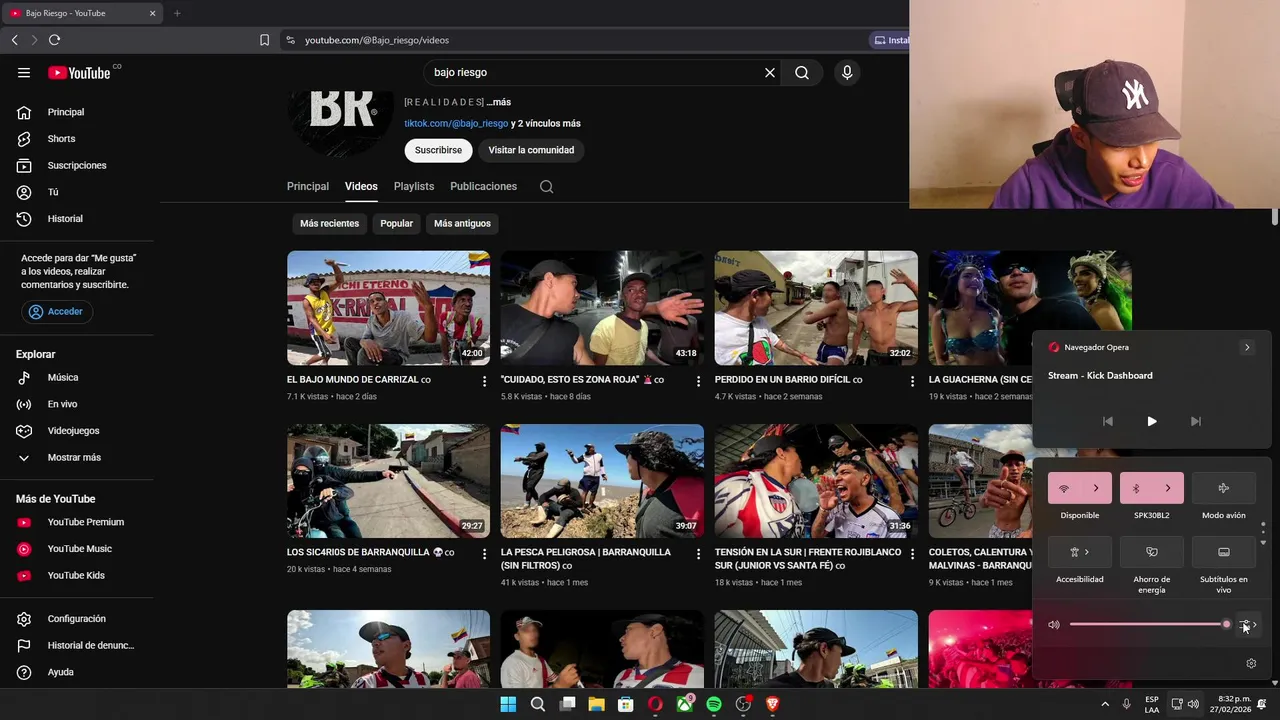
Task: Open options menu for PERDIDO EN UN BARRIO DIFÍCIL
Action: coord(912,381)
